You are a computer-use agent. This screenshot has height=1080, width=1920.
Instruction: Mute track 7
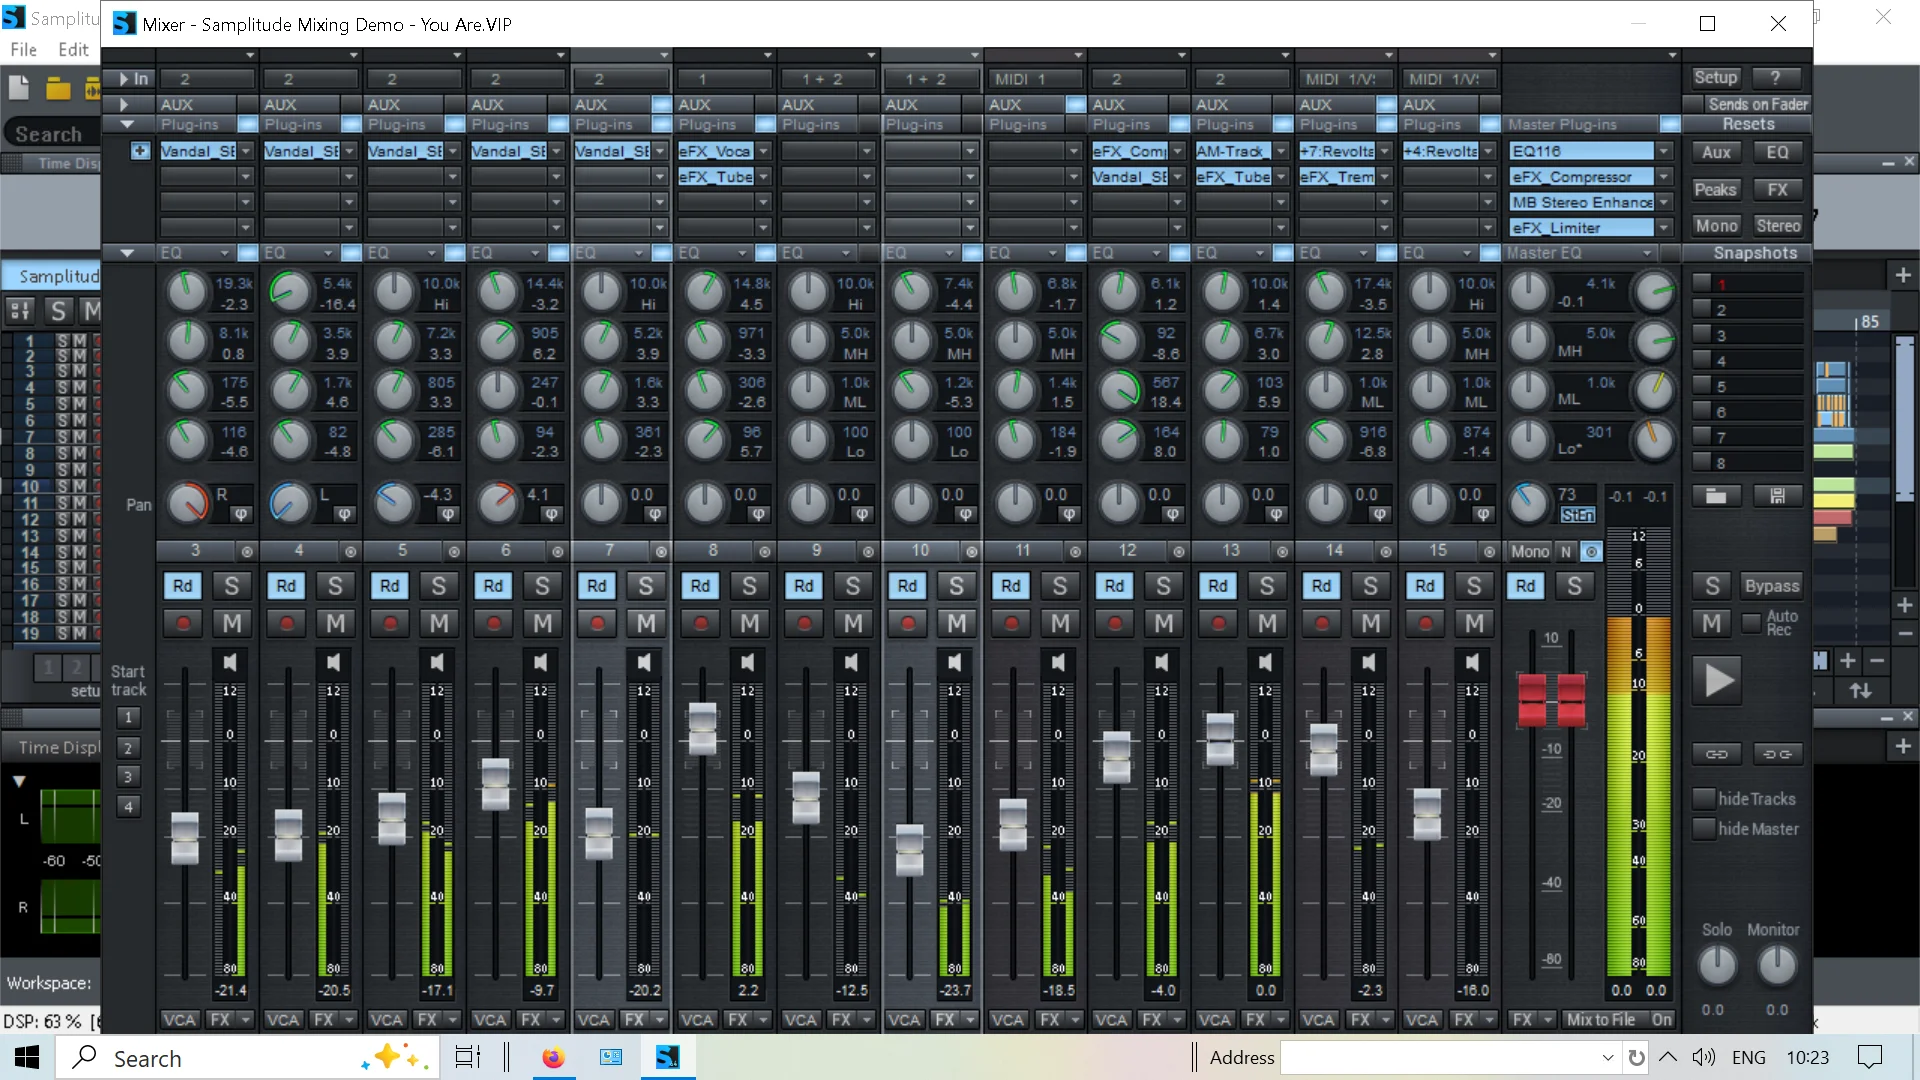pyautogui.click(x=646, y=624)
